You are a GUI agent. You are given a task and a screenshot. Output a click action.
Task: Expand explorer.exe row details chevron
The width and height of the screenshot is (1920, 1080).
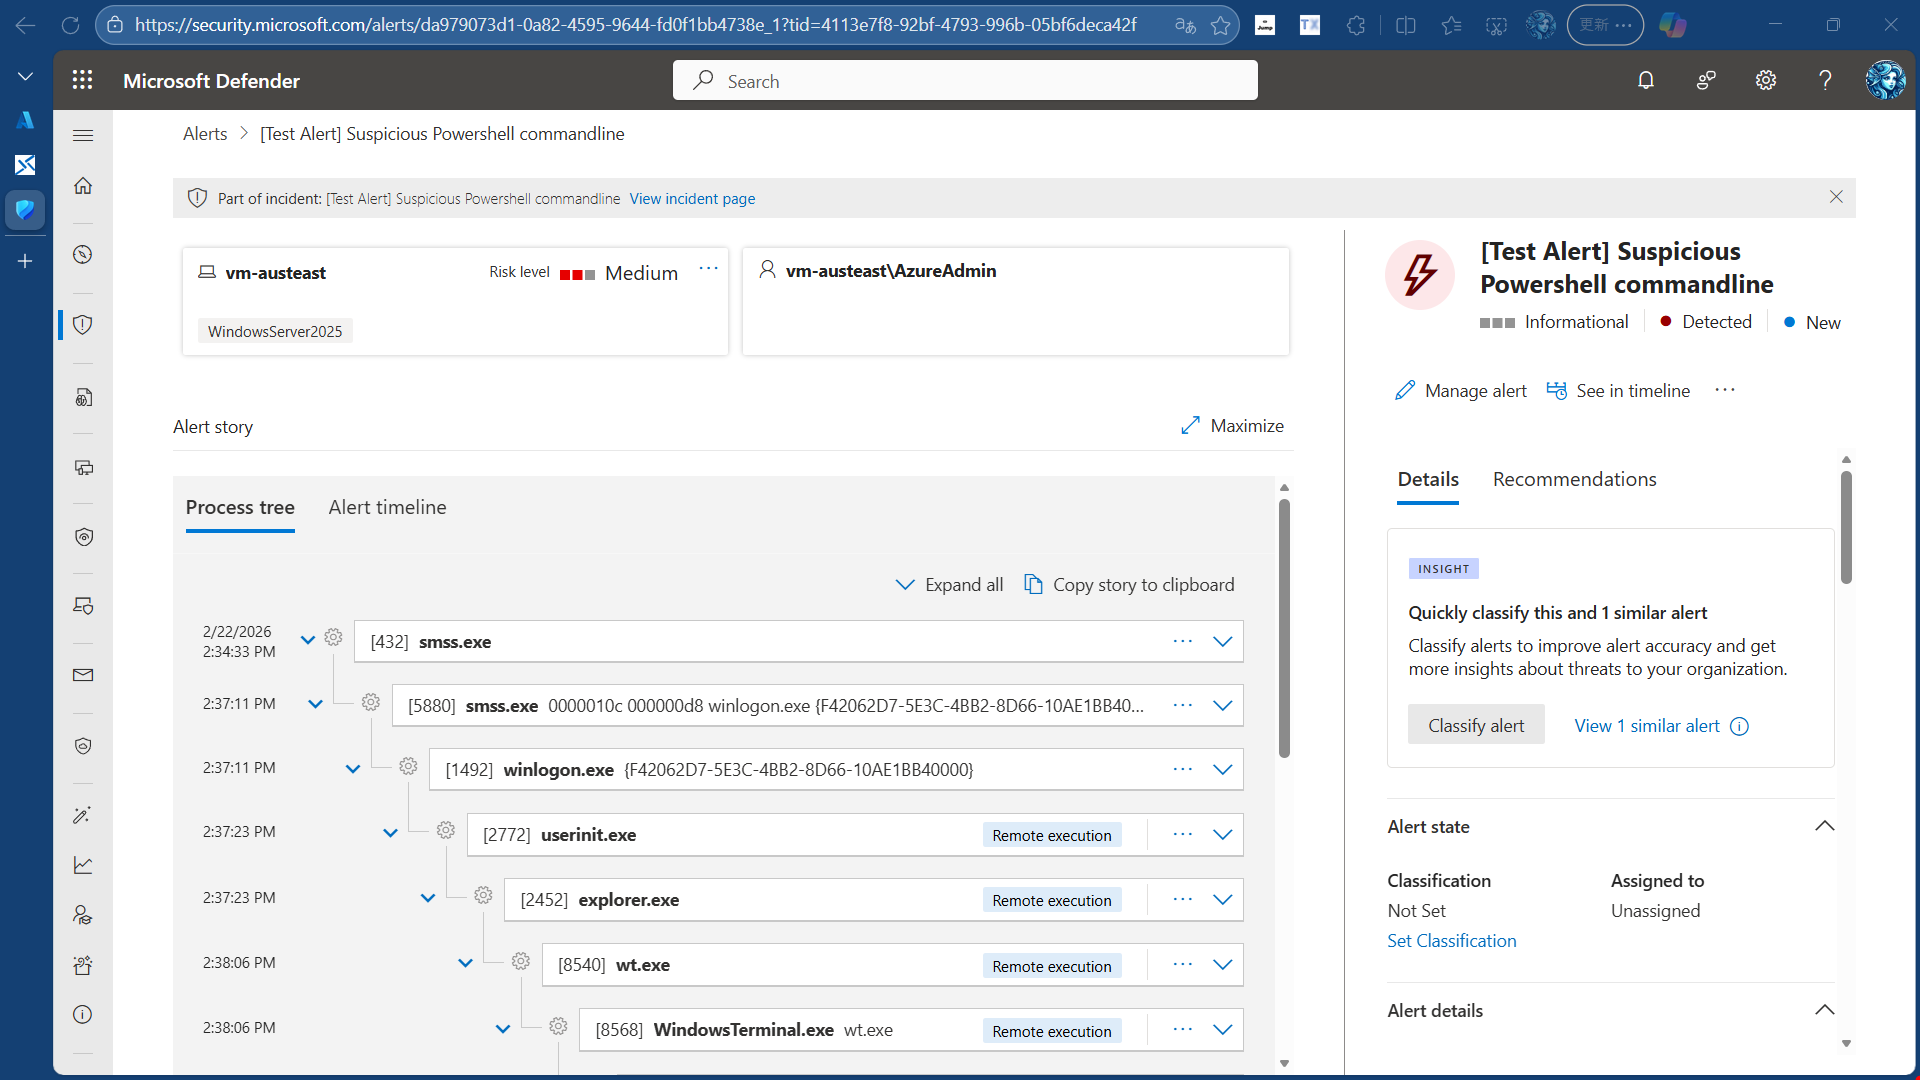click(1222, 899)
